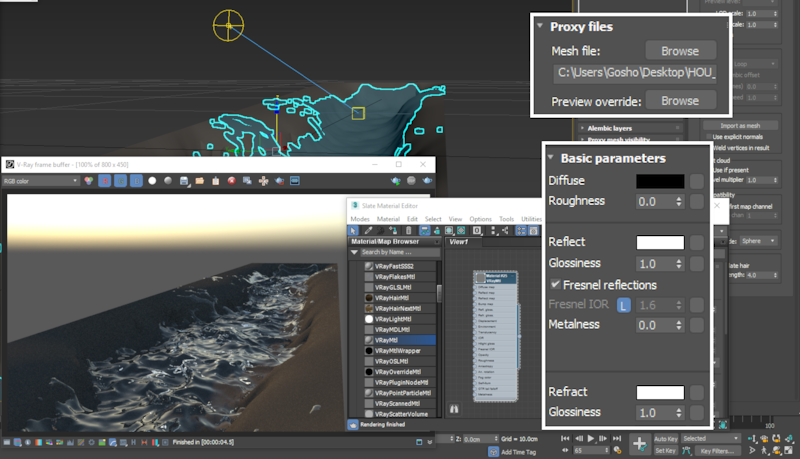
Task: Open the Material menu in Slate Editor
Action: tap(388, 218)
